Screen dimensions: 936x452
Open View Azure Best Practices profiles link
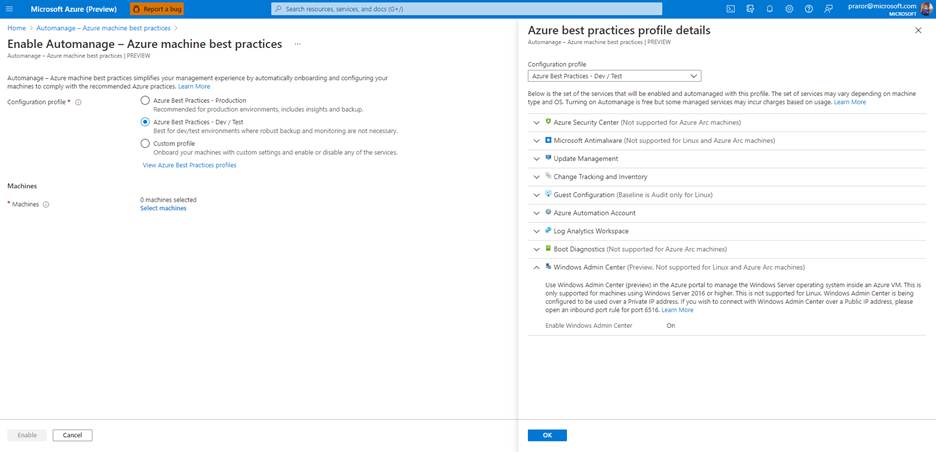189,165
